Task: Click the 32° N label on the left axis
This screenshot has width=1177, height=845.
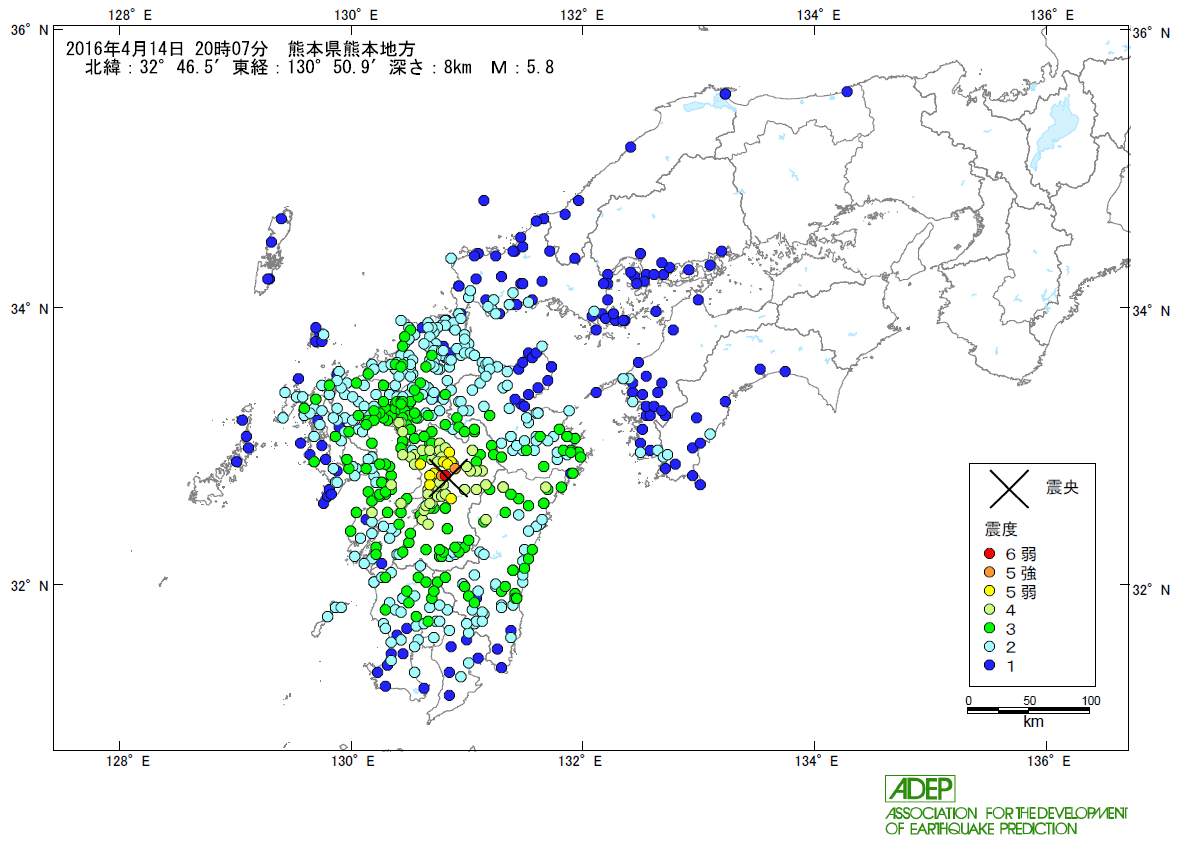Action: (29, 586)
